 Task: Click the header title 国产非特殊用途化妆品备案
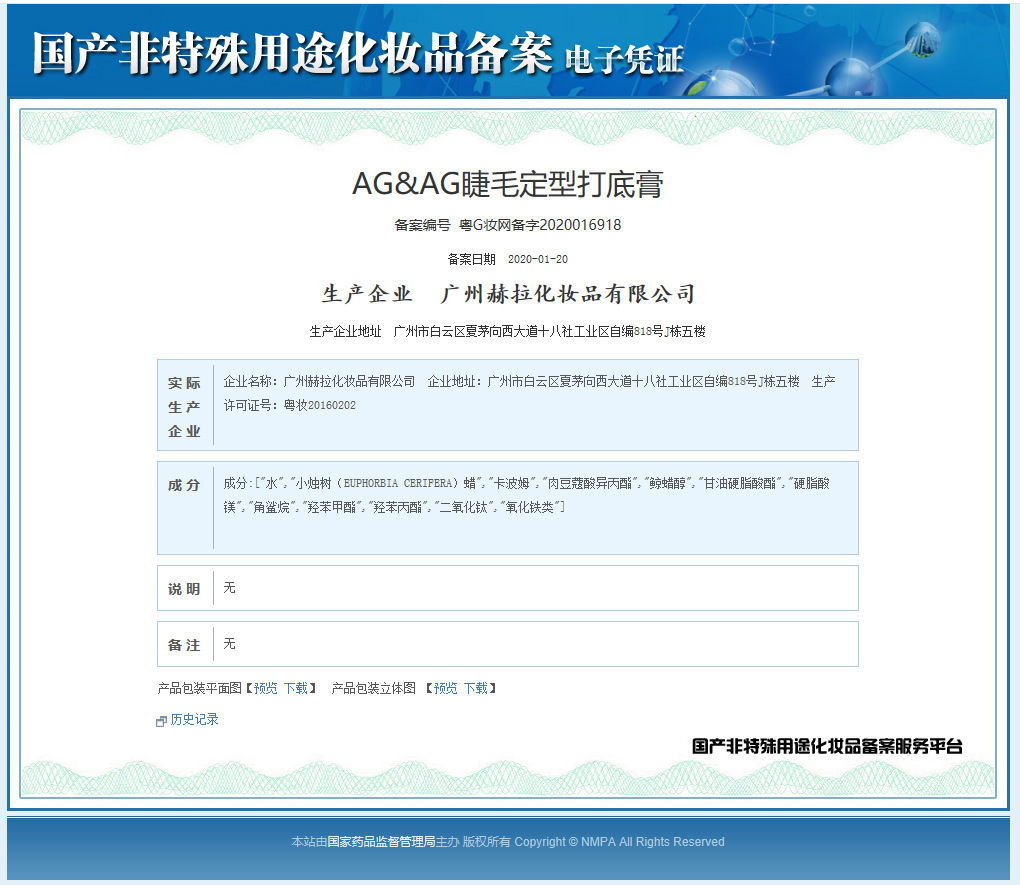[x=293, y=53]
